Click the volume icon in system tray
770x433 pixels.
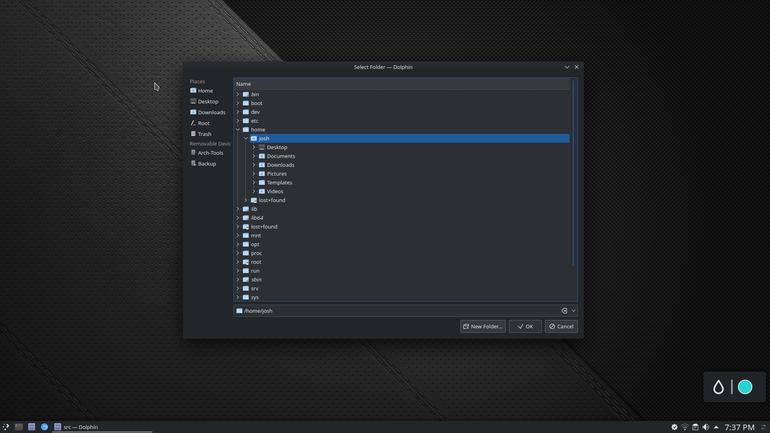pyautogui.click(x=706, y=427)
